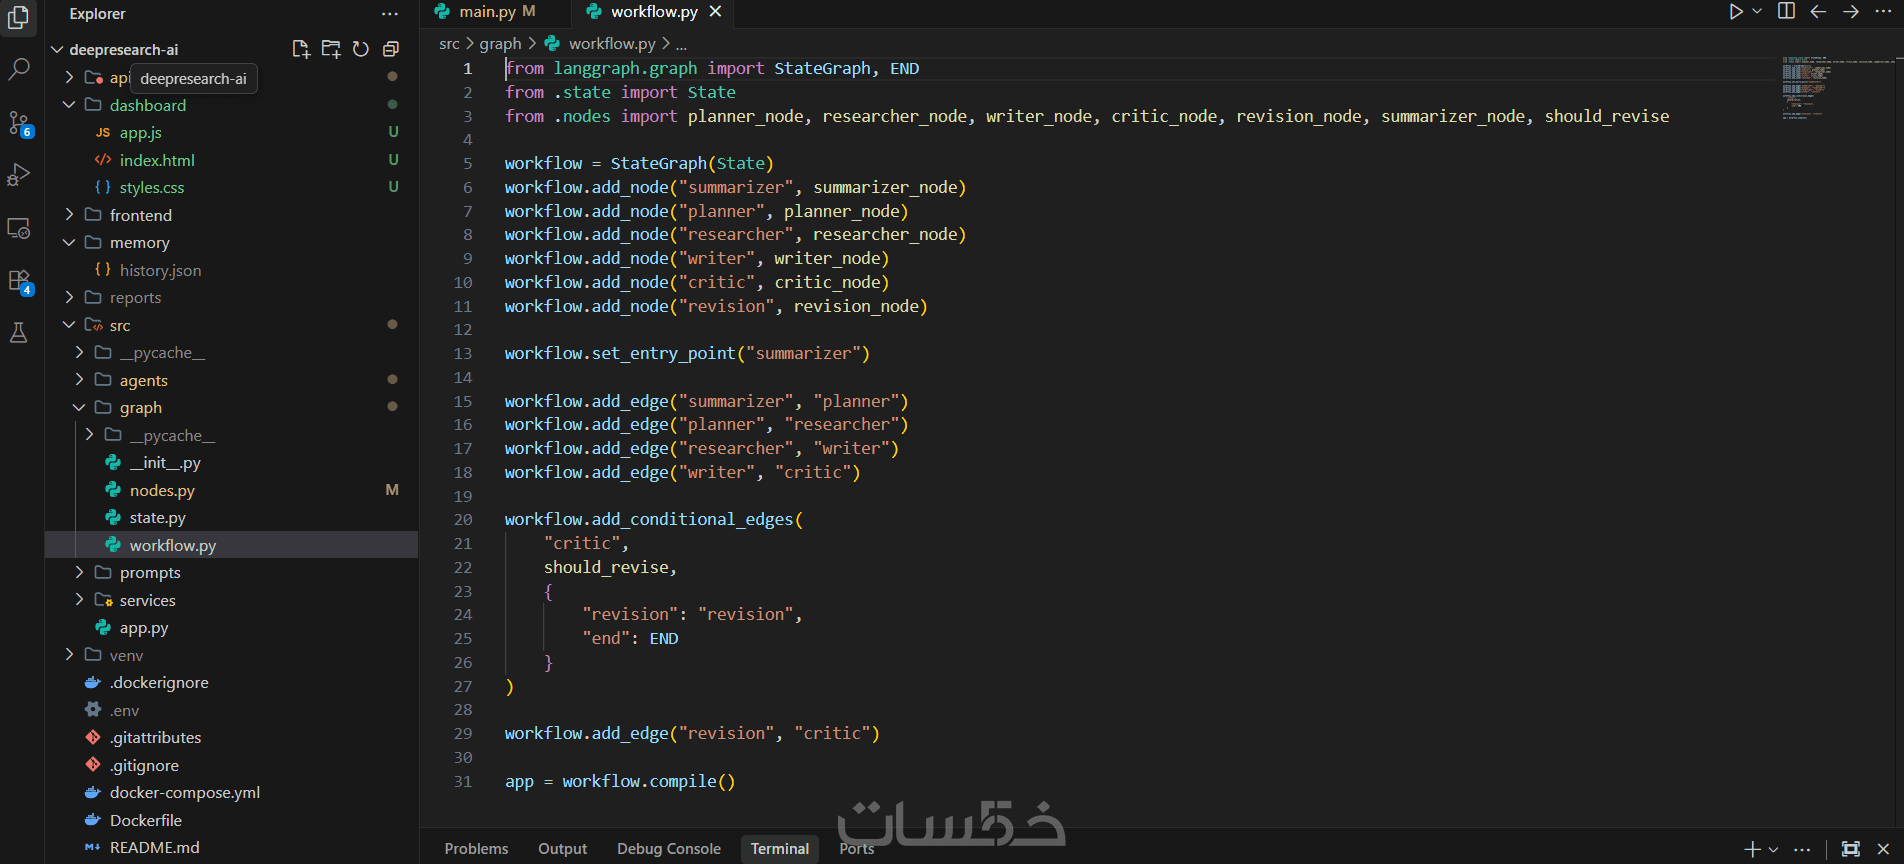1904x864 pixels.
Task: Open run options dropdown next to play
Action: coord(1757,11)
